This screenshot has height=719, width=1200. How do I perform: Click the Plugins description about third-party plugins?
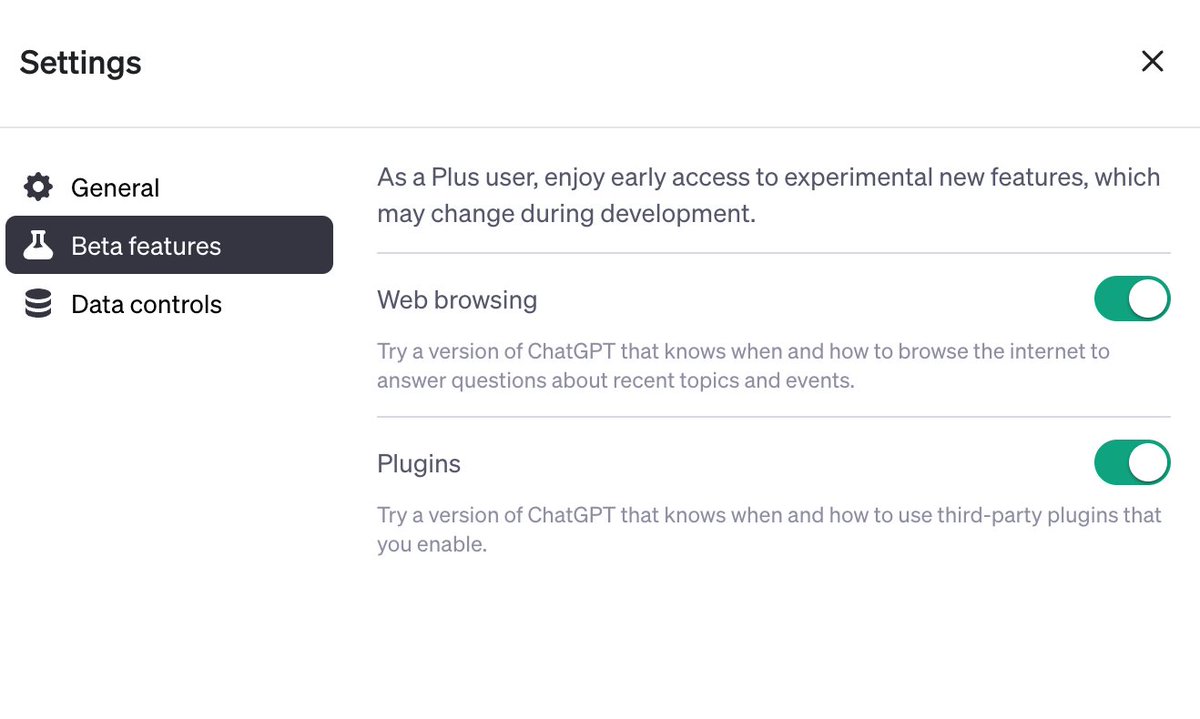(769, 530)
